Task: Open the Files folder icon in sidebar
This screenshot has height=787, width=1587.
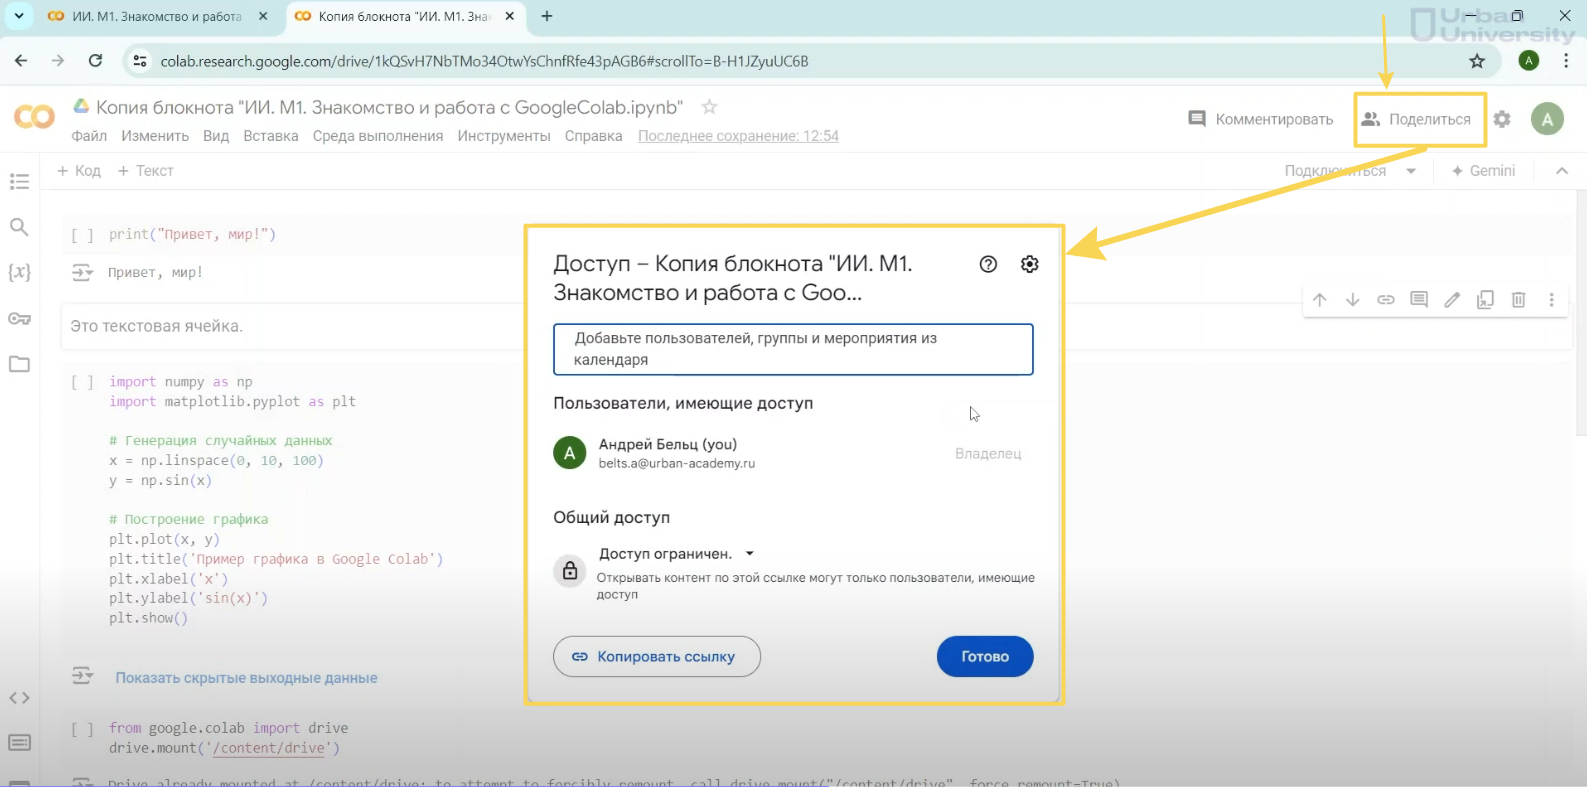Action: point(19,364)
